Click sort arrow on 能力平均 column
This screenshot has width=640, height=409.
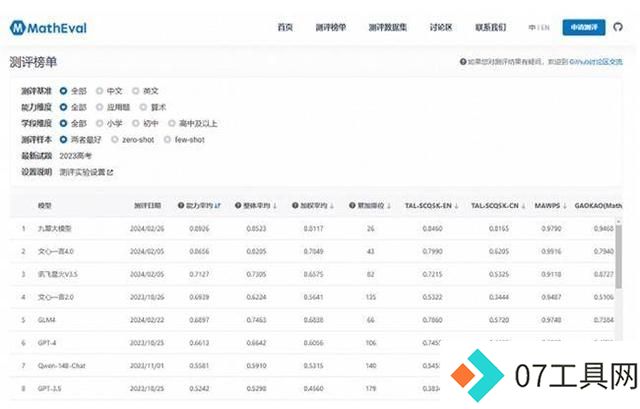218,206
